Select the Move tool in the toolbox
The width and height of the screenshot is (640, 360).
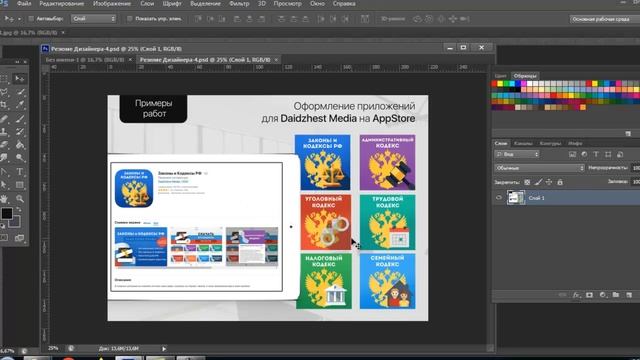tap(19, 78)
